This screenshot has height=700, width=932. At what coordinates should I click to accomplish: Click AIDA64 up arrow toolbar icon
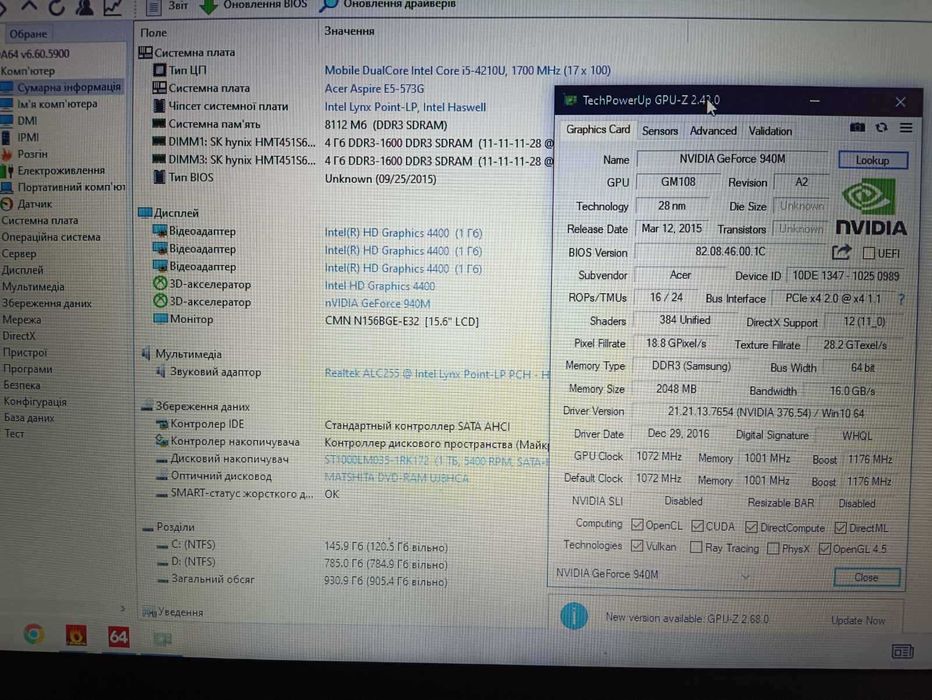[x=29, y=7]
